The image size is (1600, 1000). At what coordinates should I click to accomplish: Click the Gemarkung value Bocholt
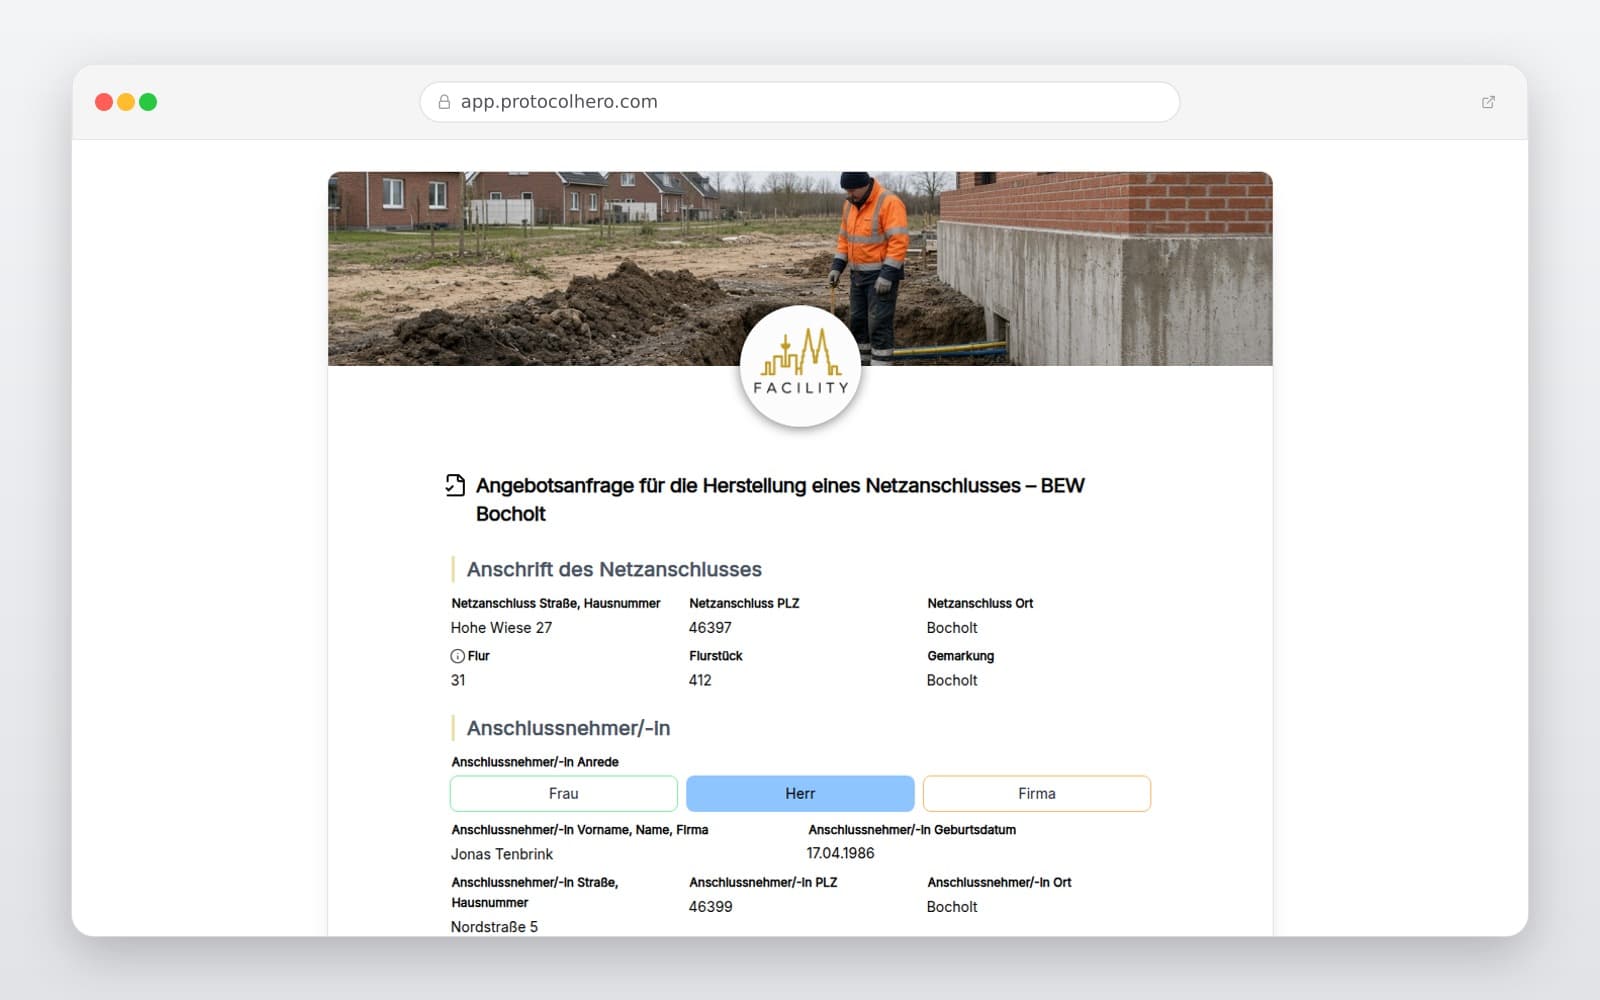pos(952,680)
